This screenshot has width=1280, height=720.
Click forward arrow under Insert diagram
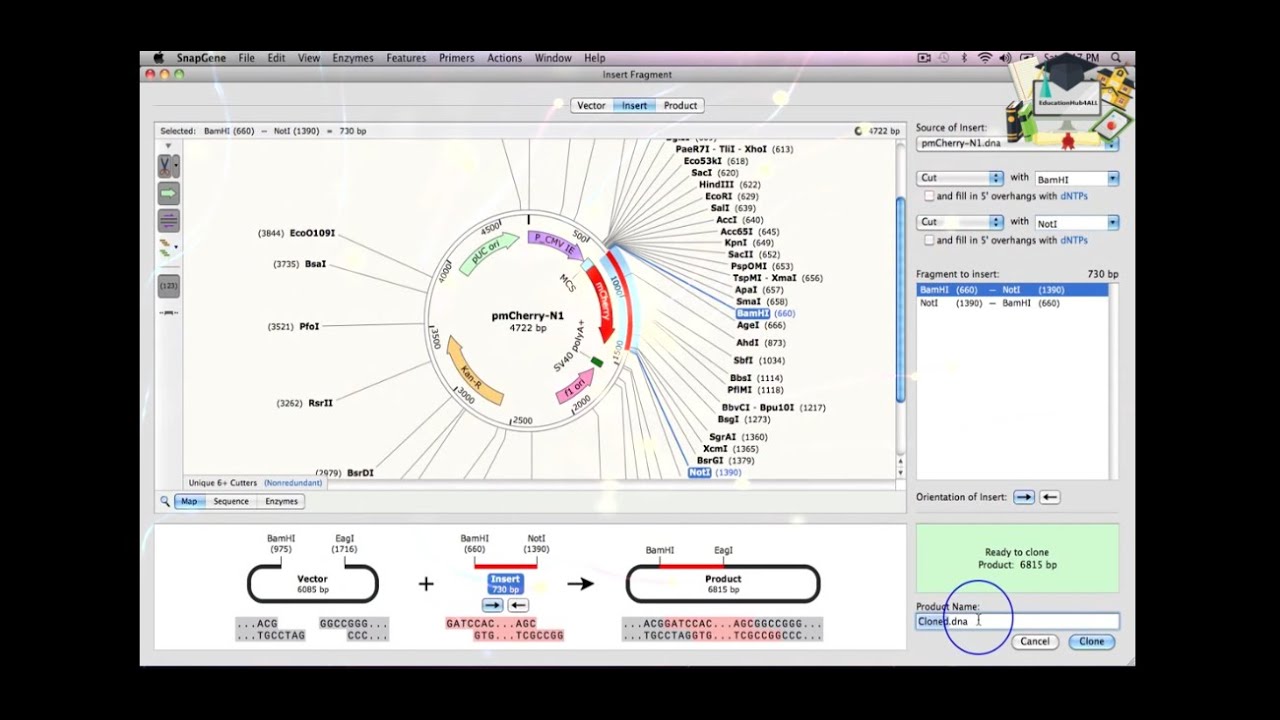492,605
